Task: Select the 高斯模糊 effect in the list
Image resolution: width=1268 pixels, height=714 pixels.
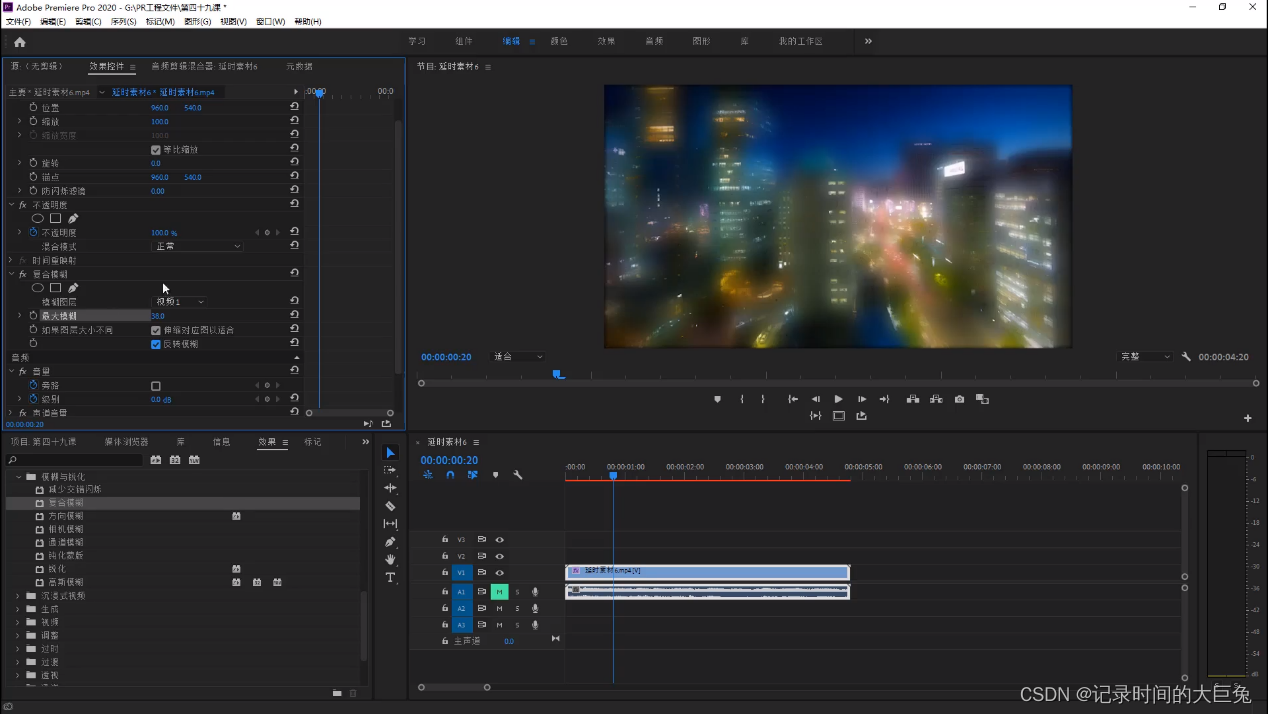Action: 66,582
